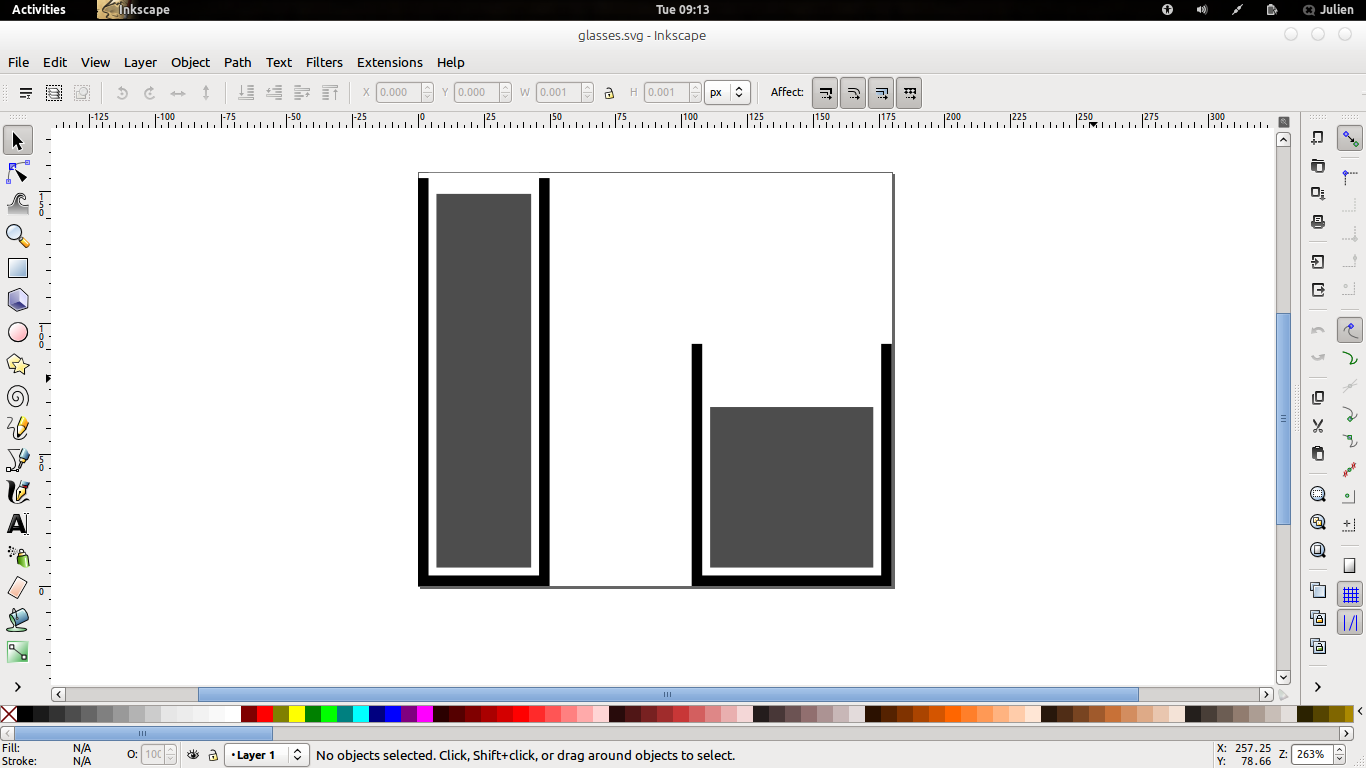Toggle current layer lock icon

[212, 755]
